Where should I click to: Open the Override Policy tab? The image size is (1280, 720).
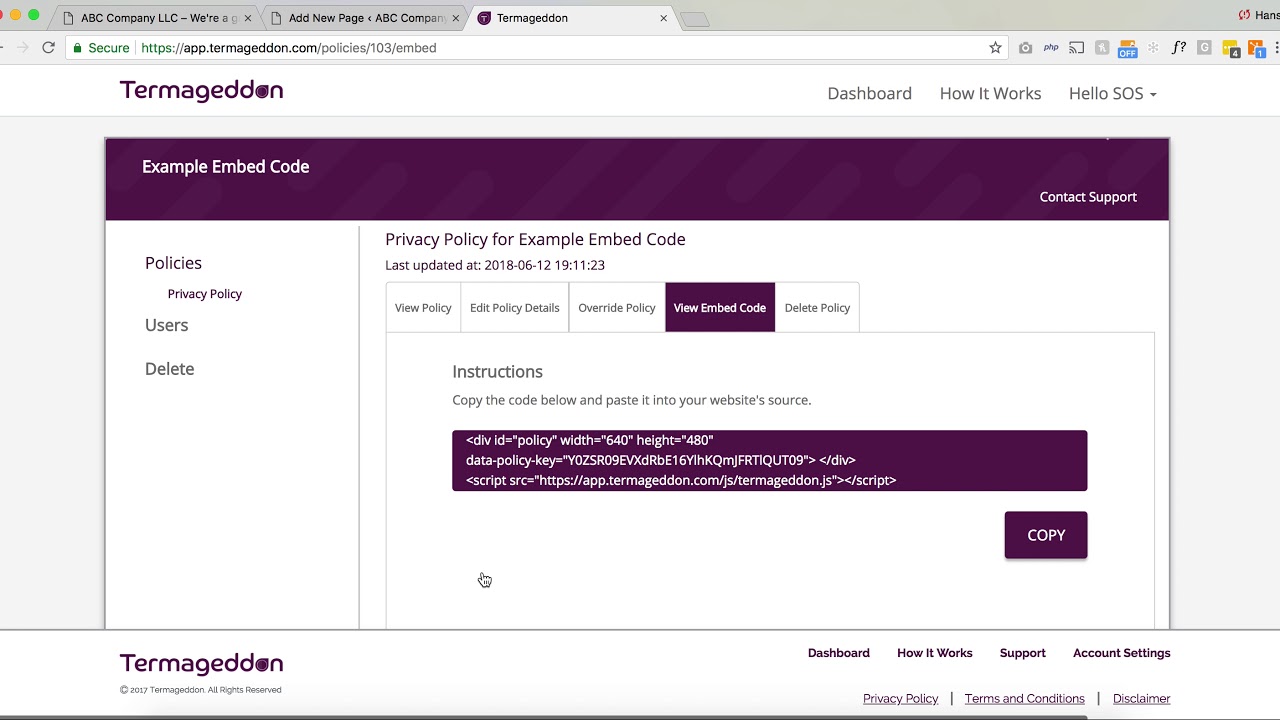(x=617, y=308)
